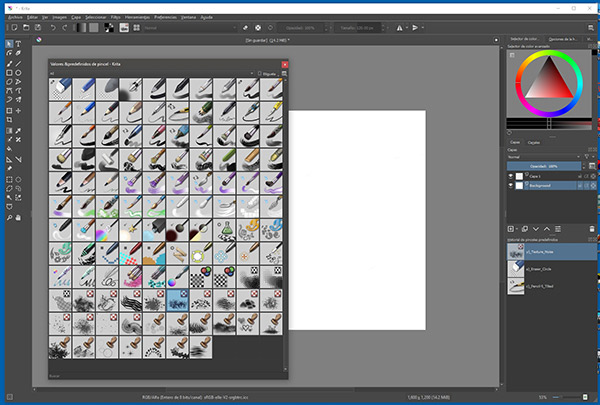Viewport: 600px width, 405px height.
Task: Delete layer with trash icon
Action: click(592, 229)
